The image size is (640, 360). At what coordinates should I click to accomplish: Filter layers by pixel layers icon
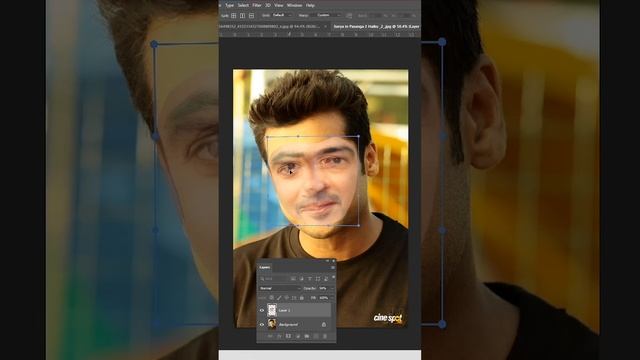pyautogui.click(x=293, y=279)
